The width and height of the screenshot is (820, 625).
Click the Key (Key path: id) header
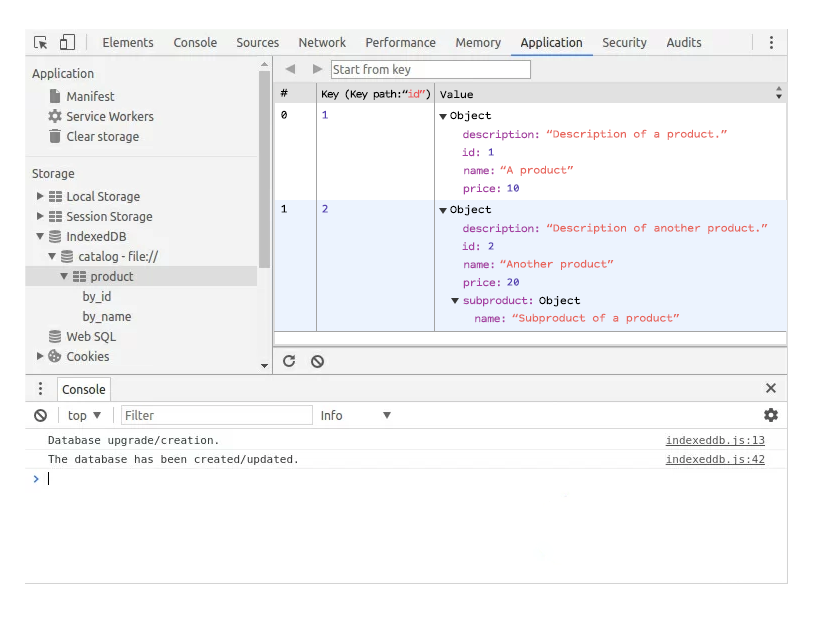[375, 94]
